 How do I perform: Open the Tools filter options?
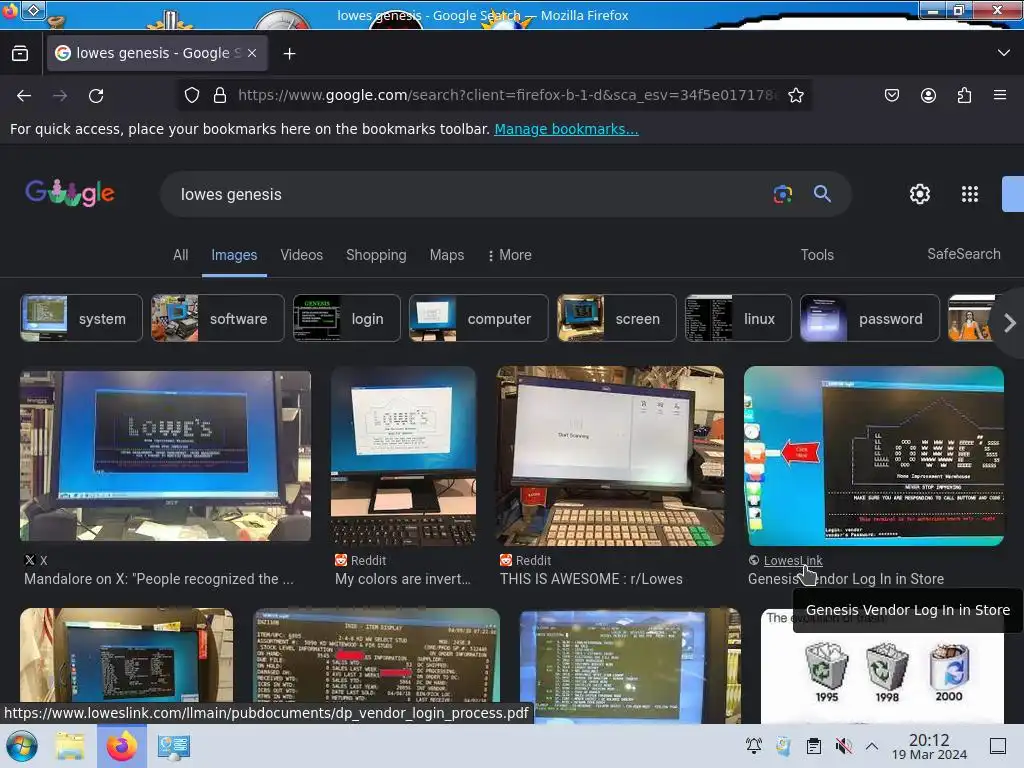click(x=817, y=255)
